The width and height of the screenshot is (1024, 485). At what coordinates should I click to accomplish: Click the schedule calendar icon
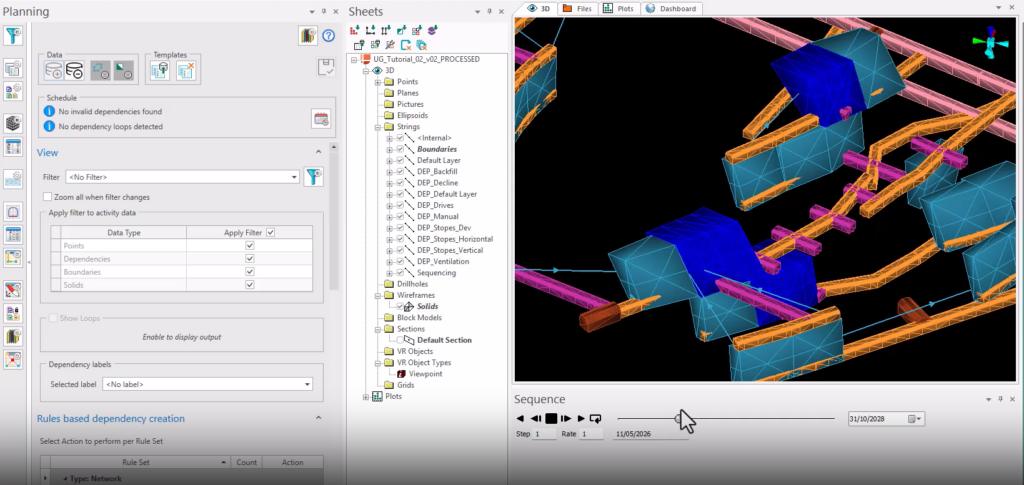(x=321, y=119)
